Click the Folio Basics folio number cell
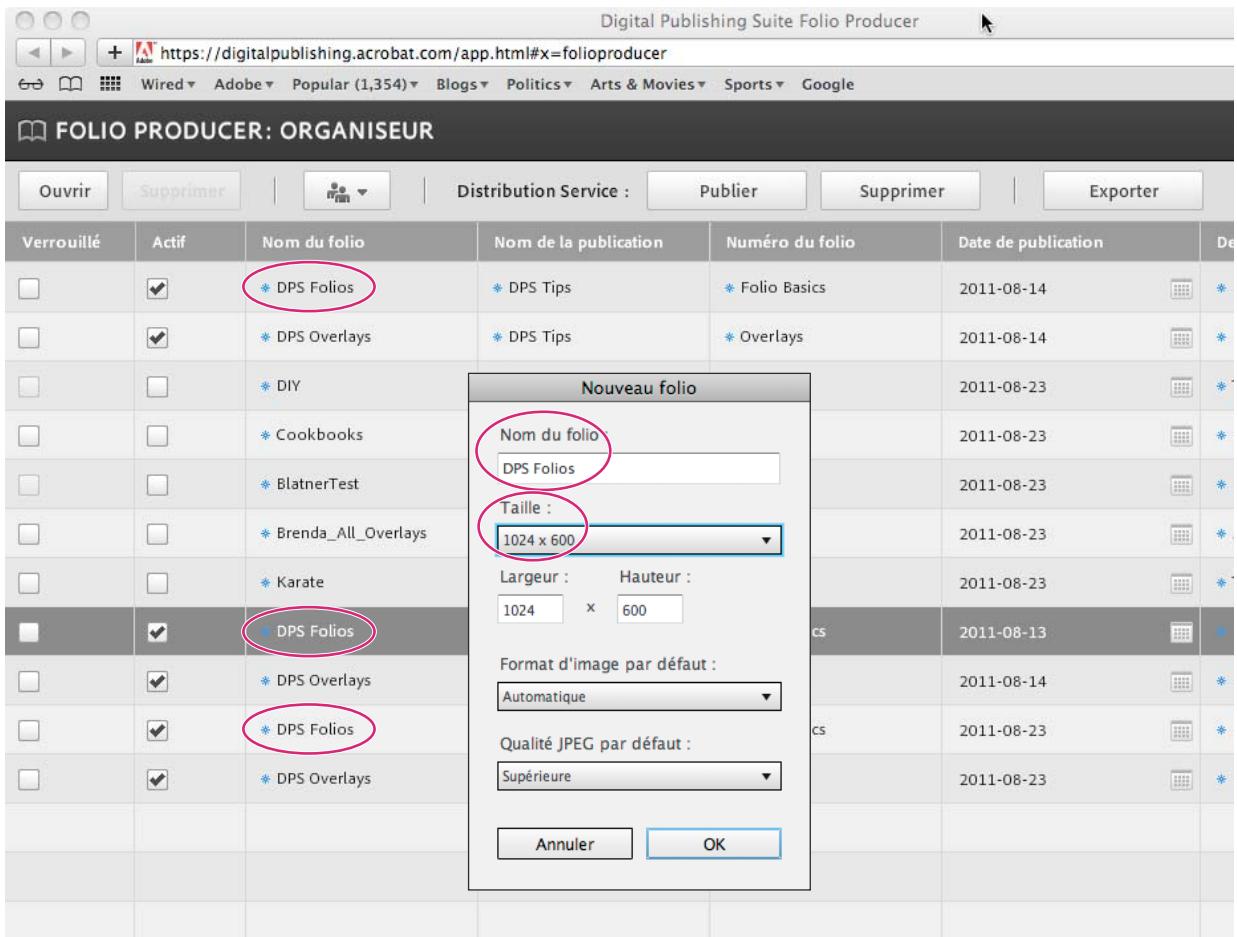Image resolution: width=1237 pixels, height=937 pixels. click(x=782, y=289)
